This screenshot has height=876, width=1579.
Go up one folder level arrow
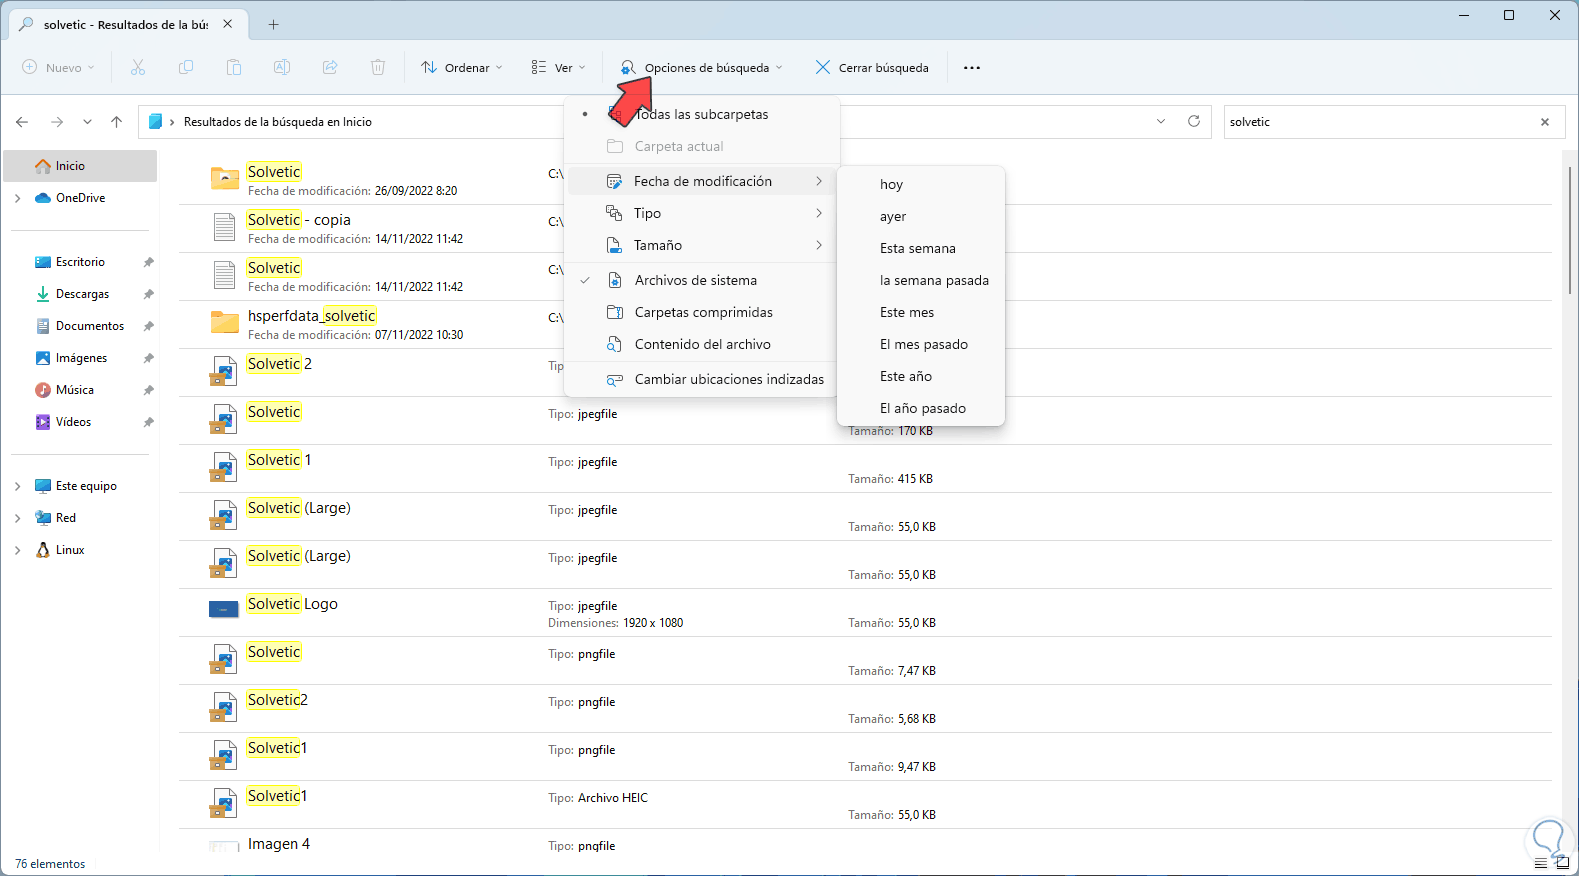pos(116,122)
